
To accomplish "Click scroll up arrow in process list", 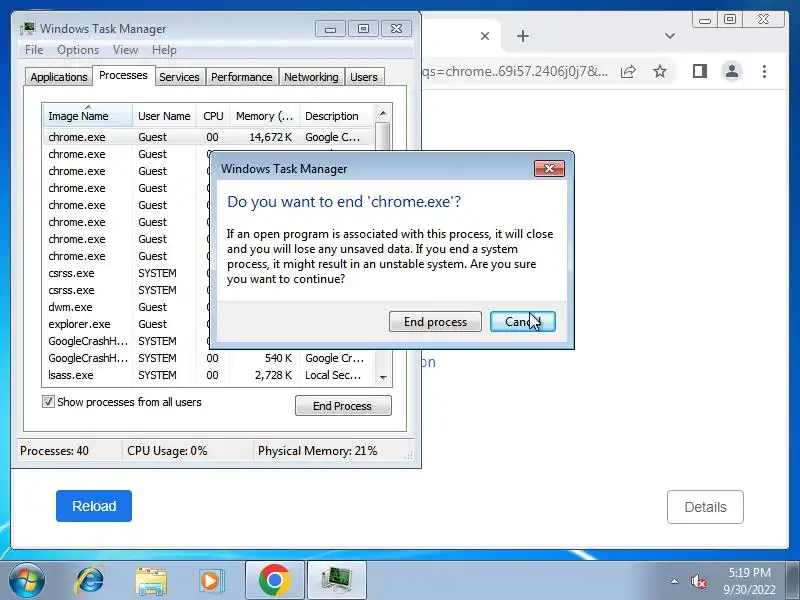I will click(x=383, y=113).
